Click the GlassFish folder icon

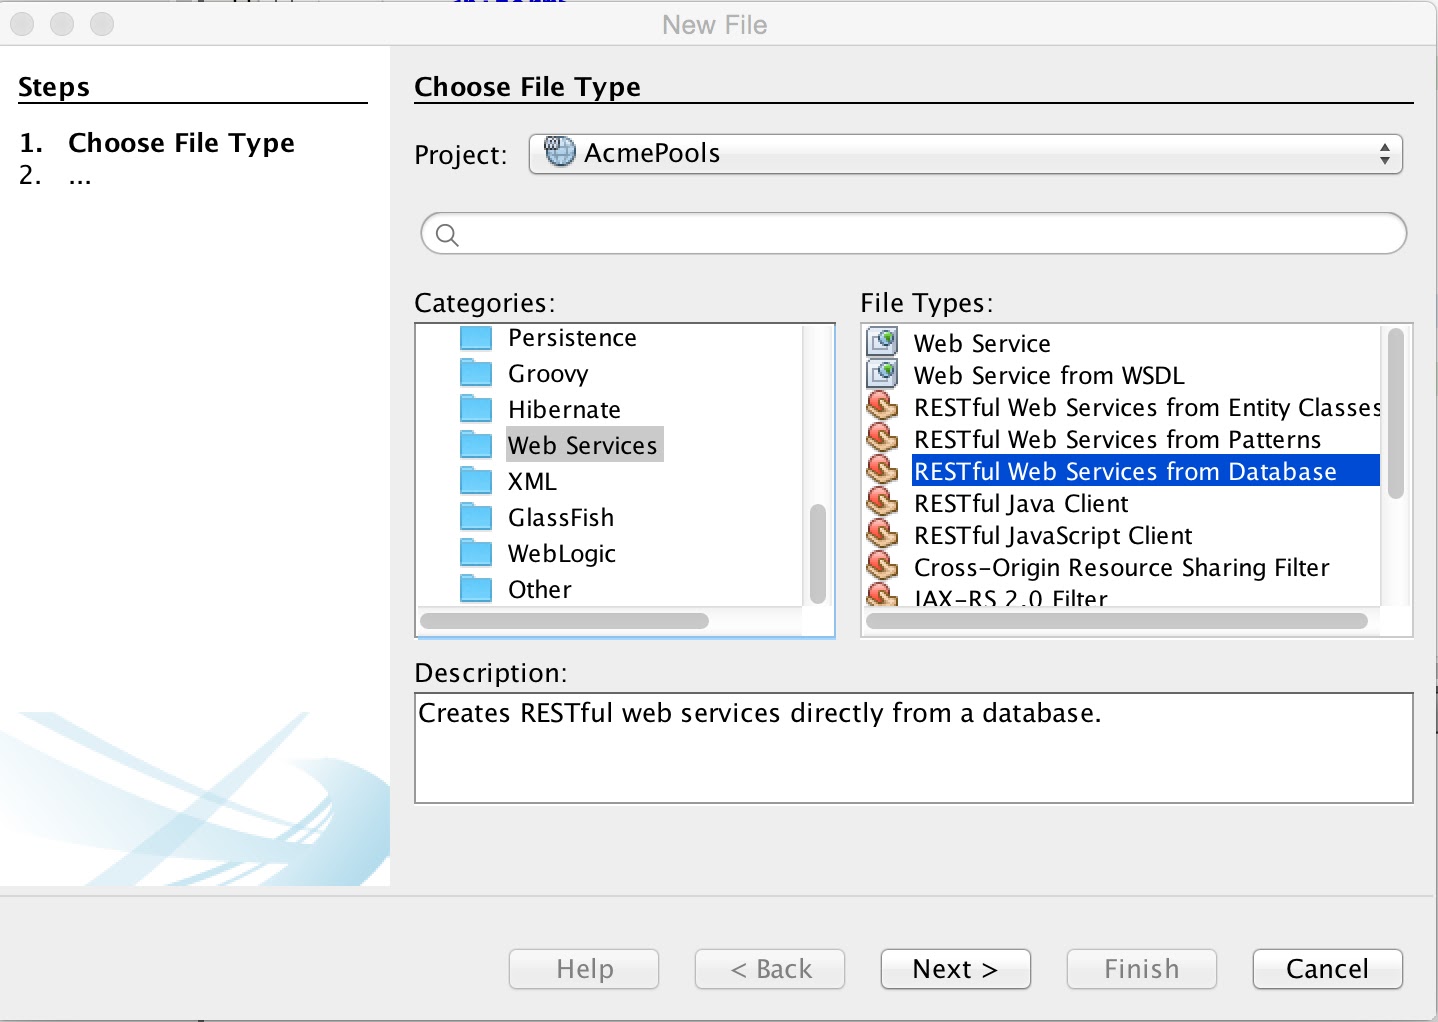click(475, 516)
